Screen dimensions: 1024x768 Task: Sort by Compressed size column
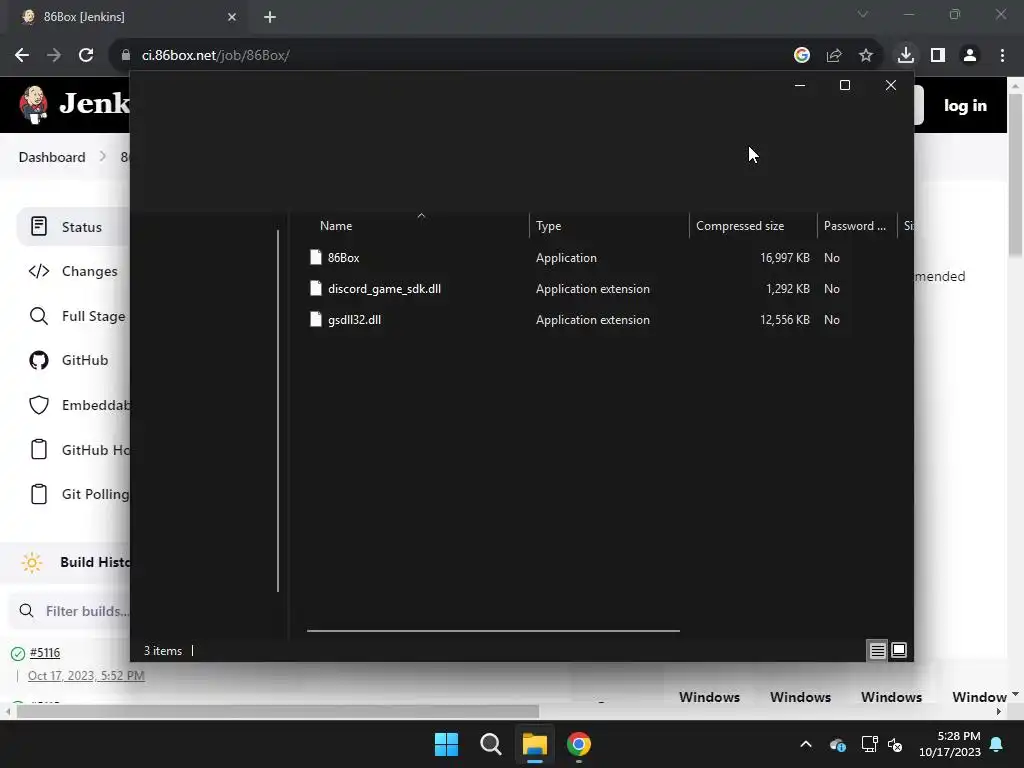[753, 226]
